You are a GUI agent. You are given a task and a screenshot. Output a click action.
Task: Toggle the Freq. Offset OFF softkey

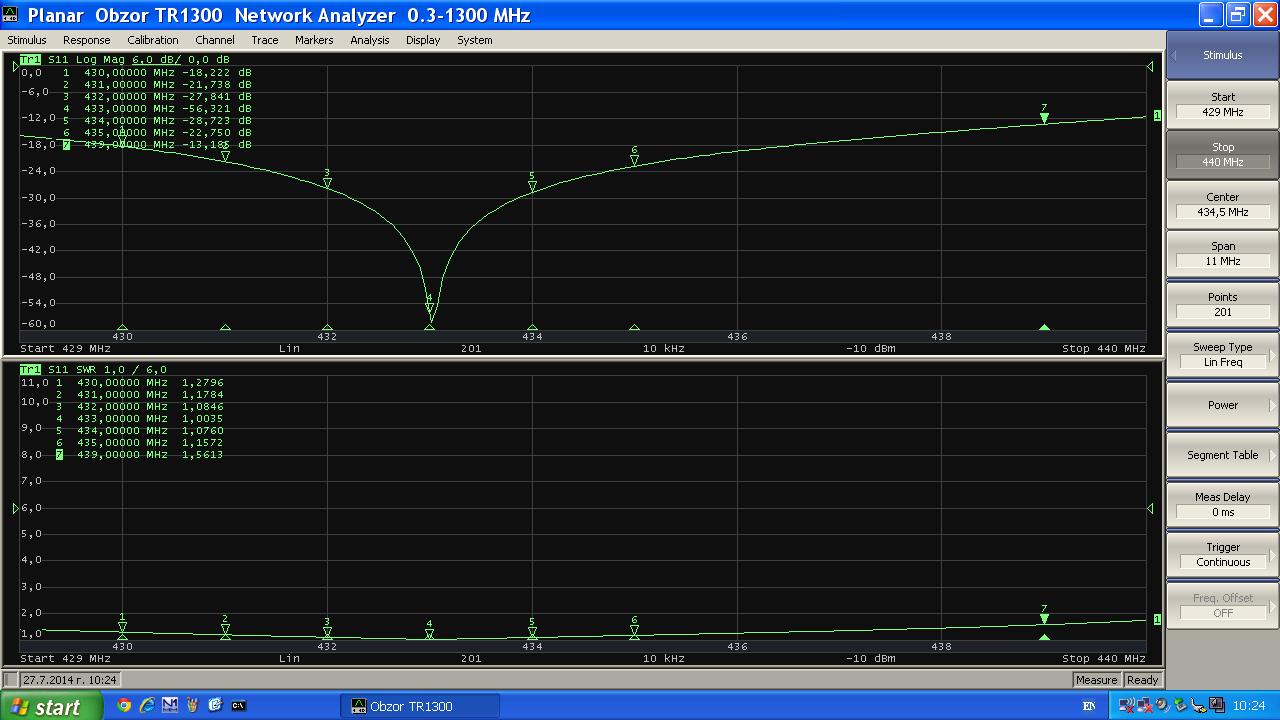(1222, 605)
